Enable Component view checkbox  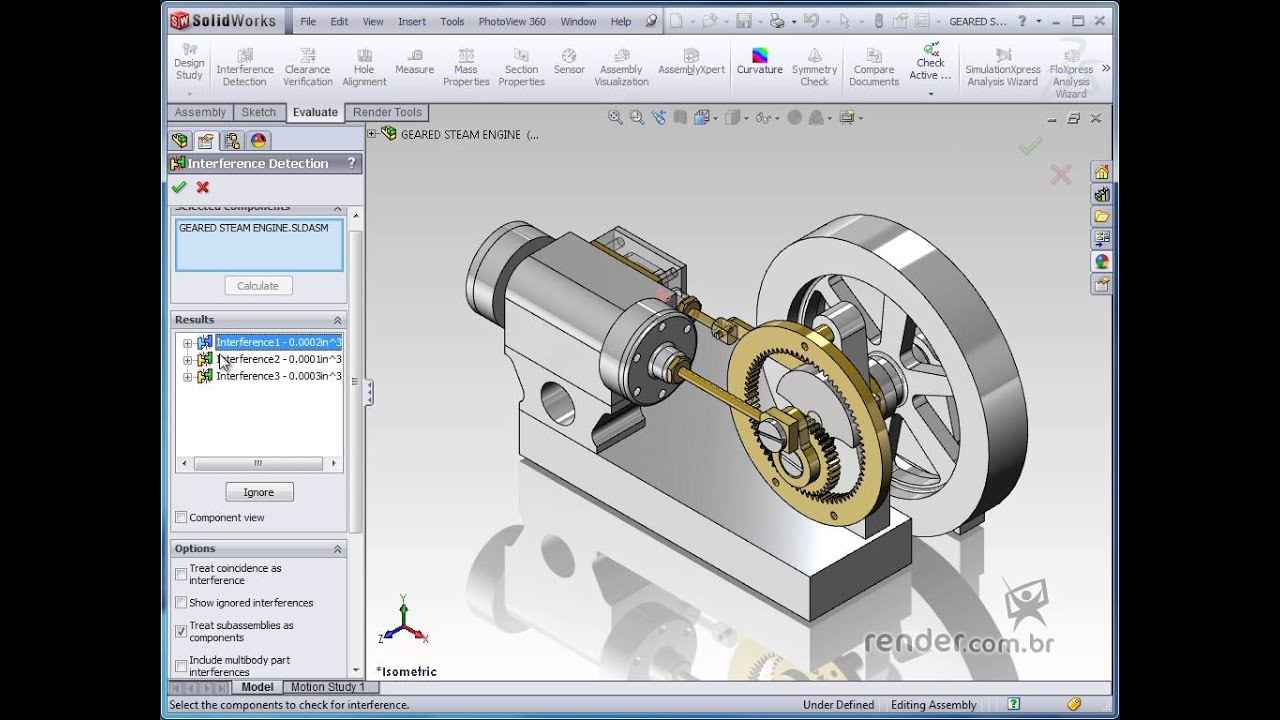[181, 518]
